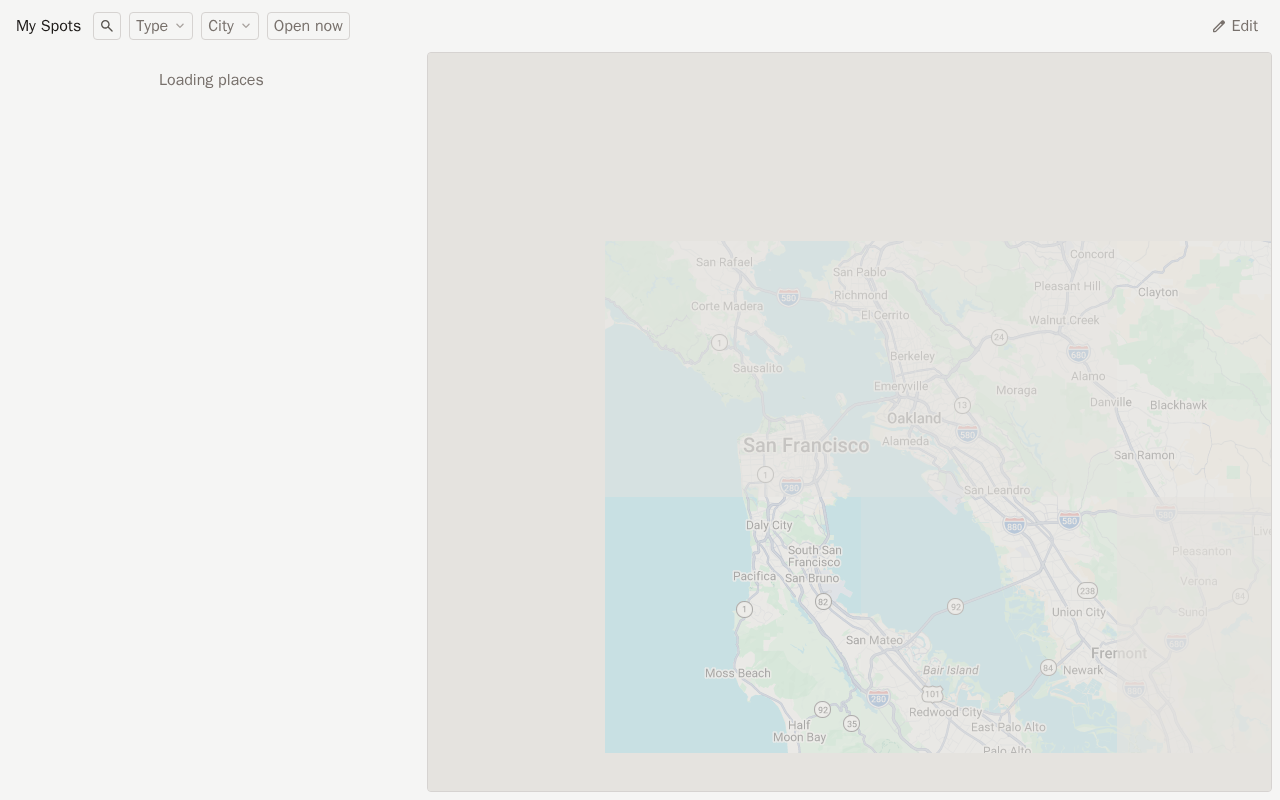Open the Type filter dropdown
Image resolution: width=1280 pixels, height=800 pixels.
point(160,26)
